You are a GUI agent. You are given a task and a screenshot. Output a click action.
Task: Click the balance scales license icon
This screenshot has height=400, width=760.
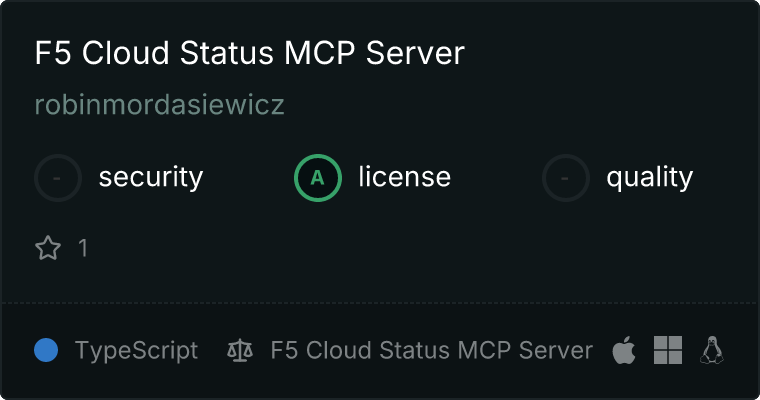coord(240,351)
